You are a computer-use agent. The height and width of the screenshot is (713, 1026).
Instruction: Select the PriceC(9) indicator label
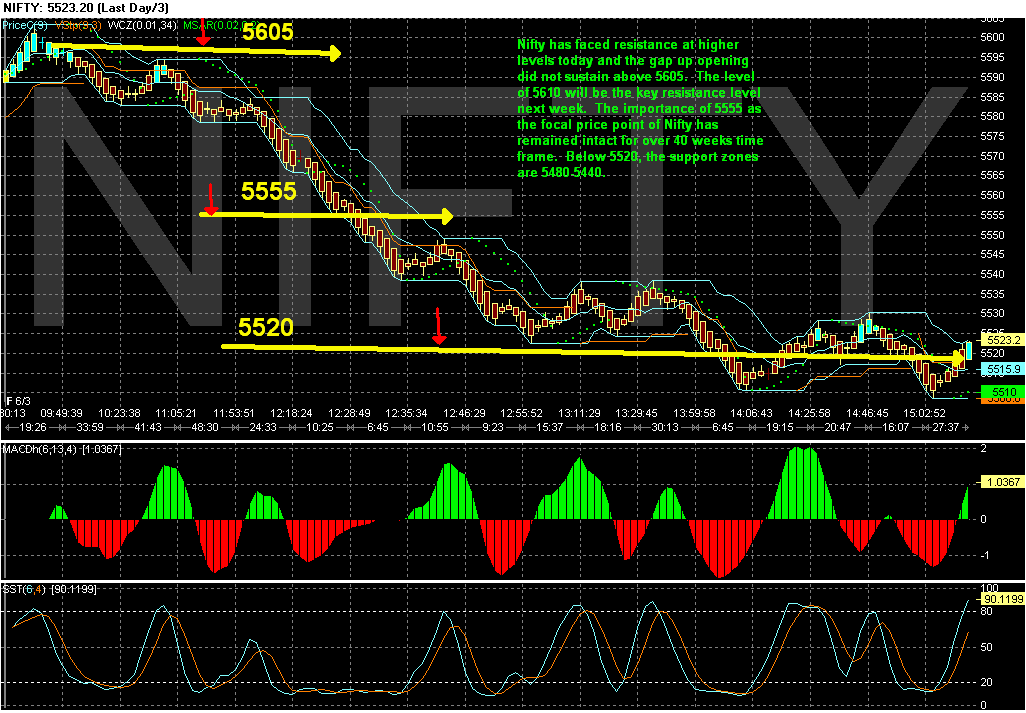[x=24, y=25]
